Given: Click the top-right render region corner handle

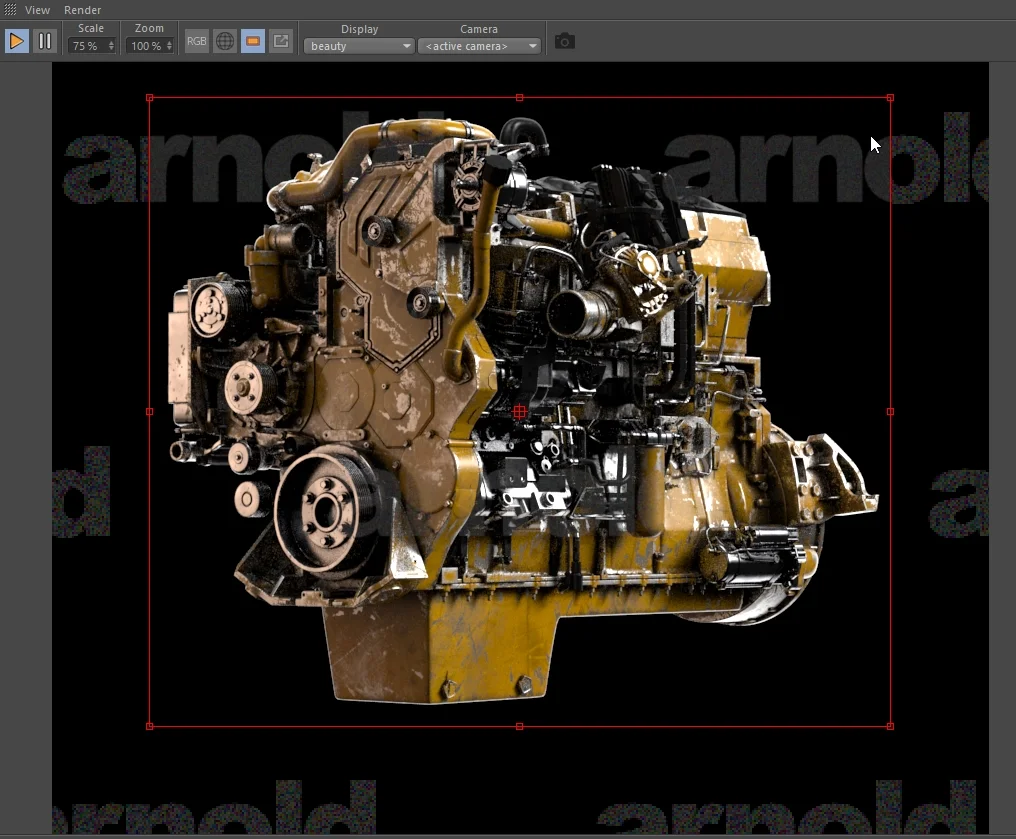Looking at the screenshot, I should (x=890, y=98).
